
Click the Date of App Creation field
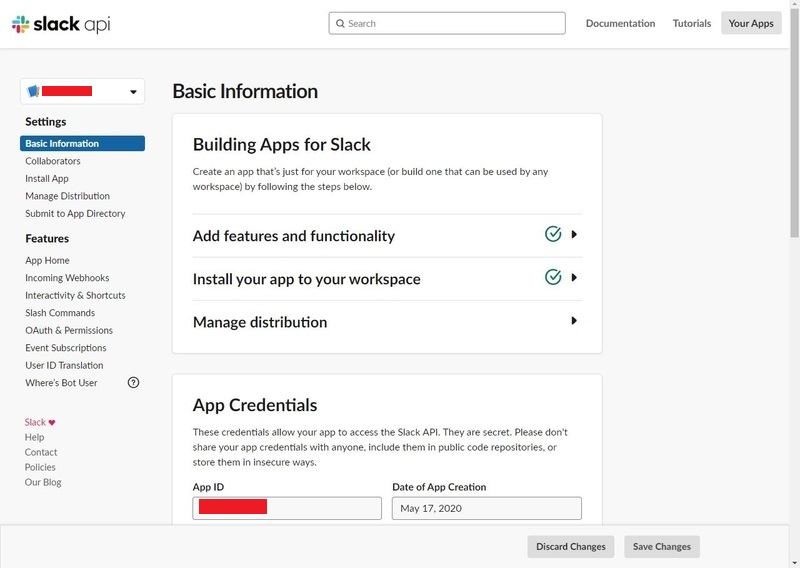487,508
